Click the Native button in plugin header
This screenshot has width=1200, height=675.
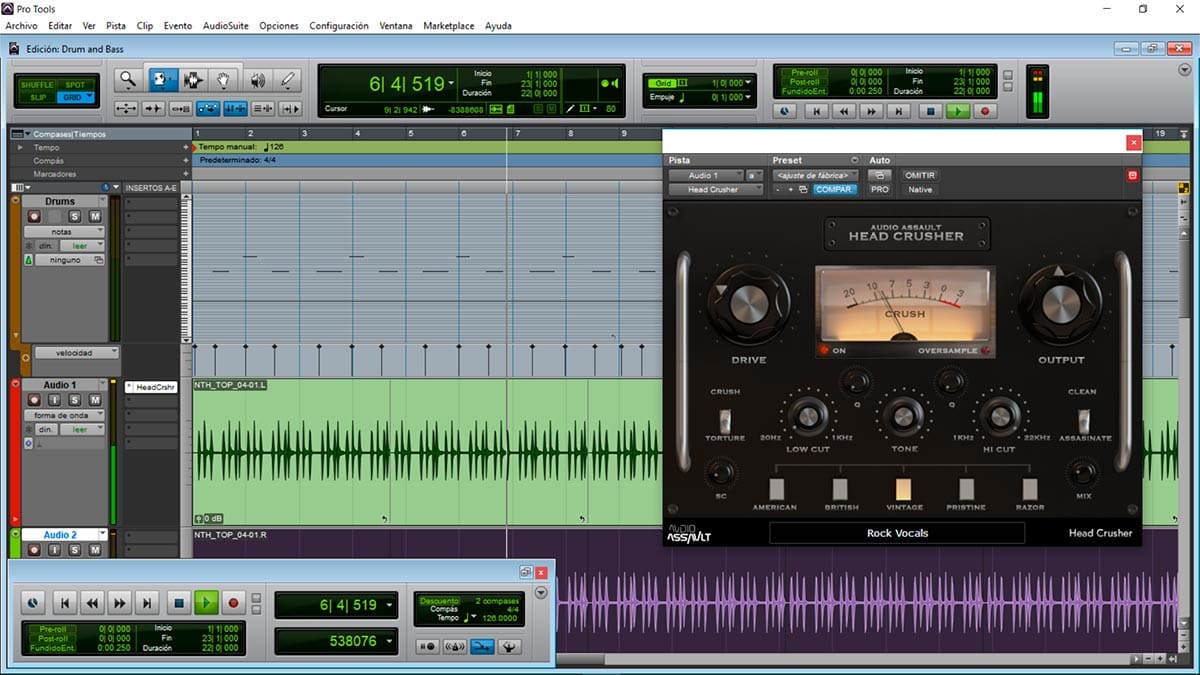pyautogui.click(x=919, y=189)
